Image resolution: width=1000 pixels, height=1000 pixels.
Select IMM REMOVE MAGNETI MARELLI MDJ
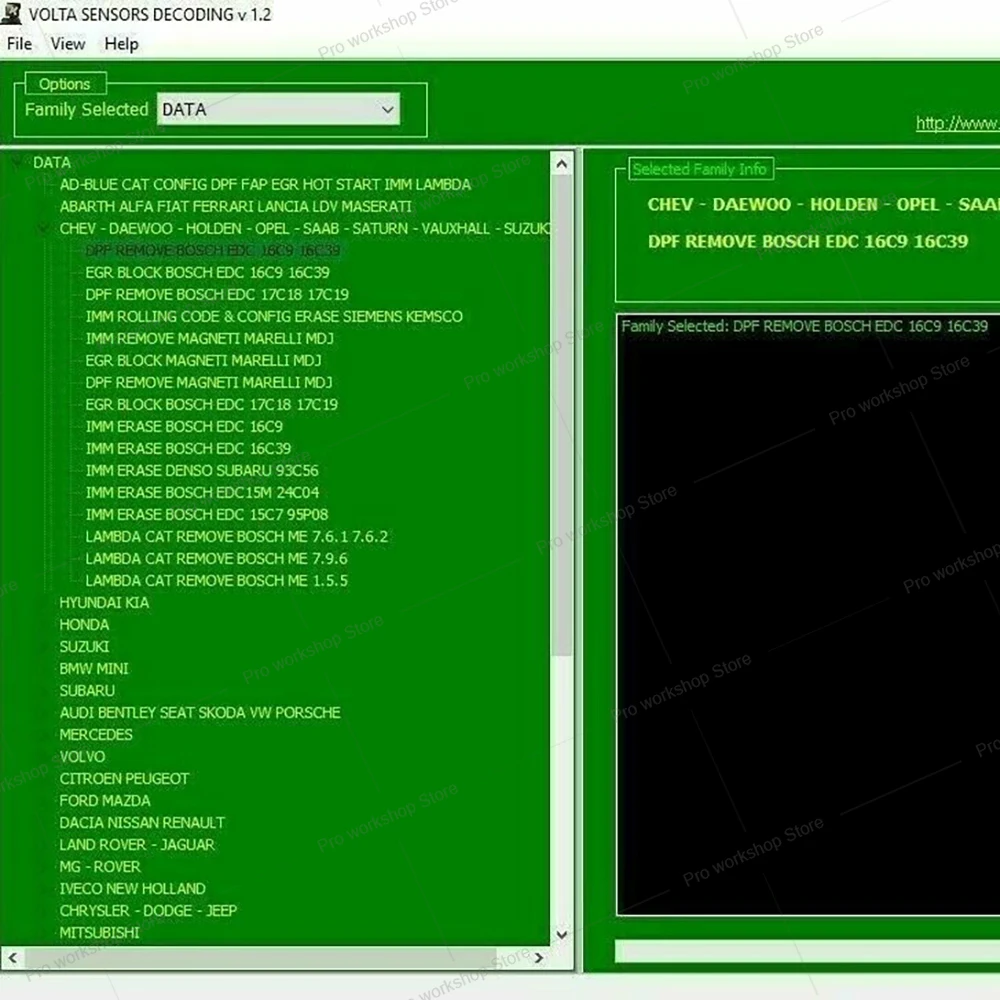209,339
